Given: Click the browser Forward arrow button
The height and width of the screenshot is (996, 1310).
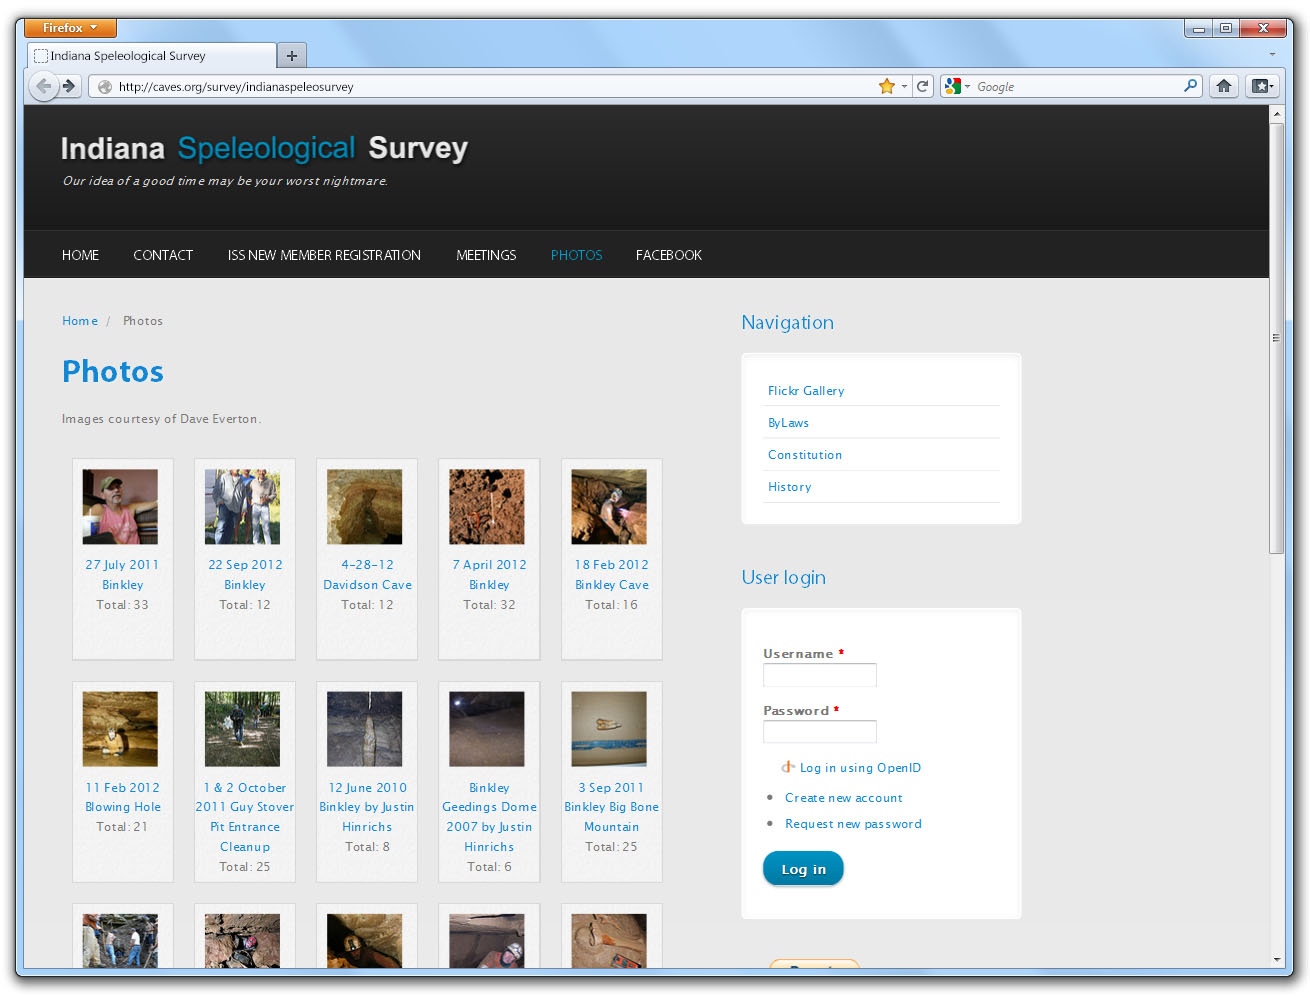Looking at the screenshot, I should coord(69,86).
